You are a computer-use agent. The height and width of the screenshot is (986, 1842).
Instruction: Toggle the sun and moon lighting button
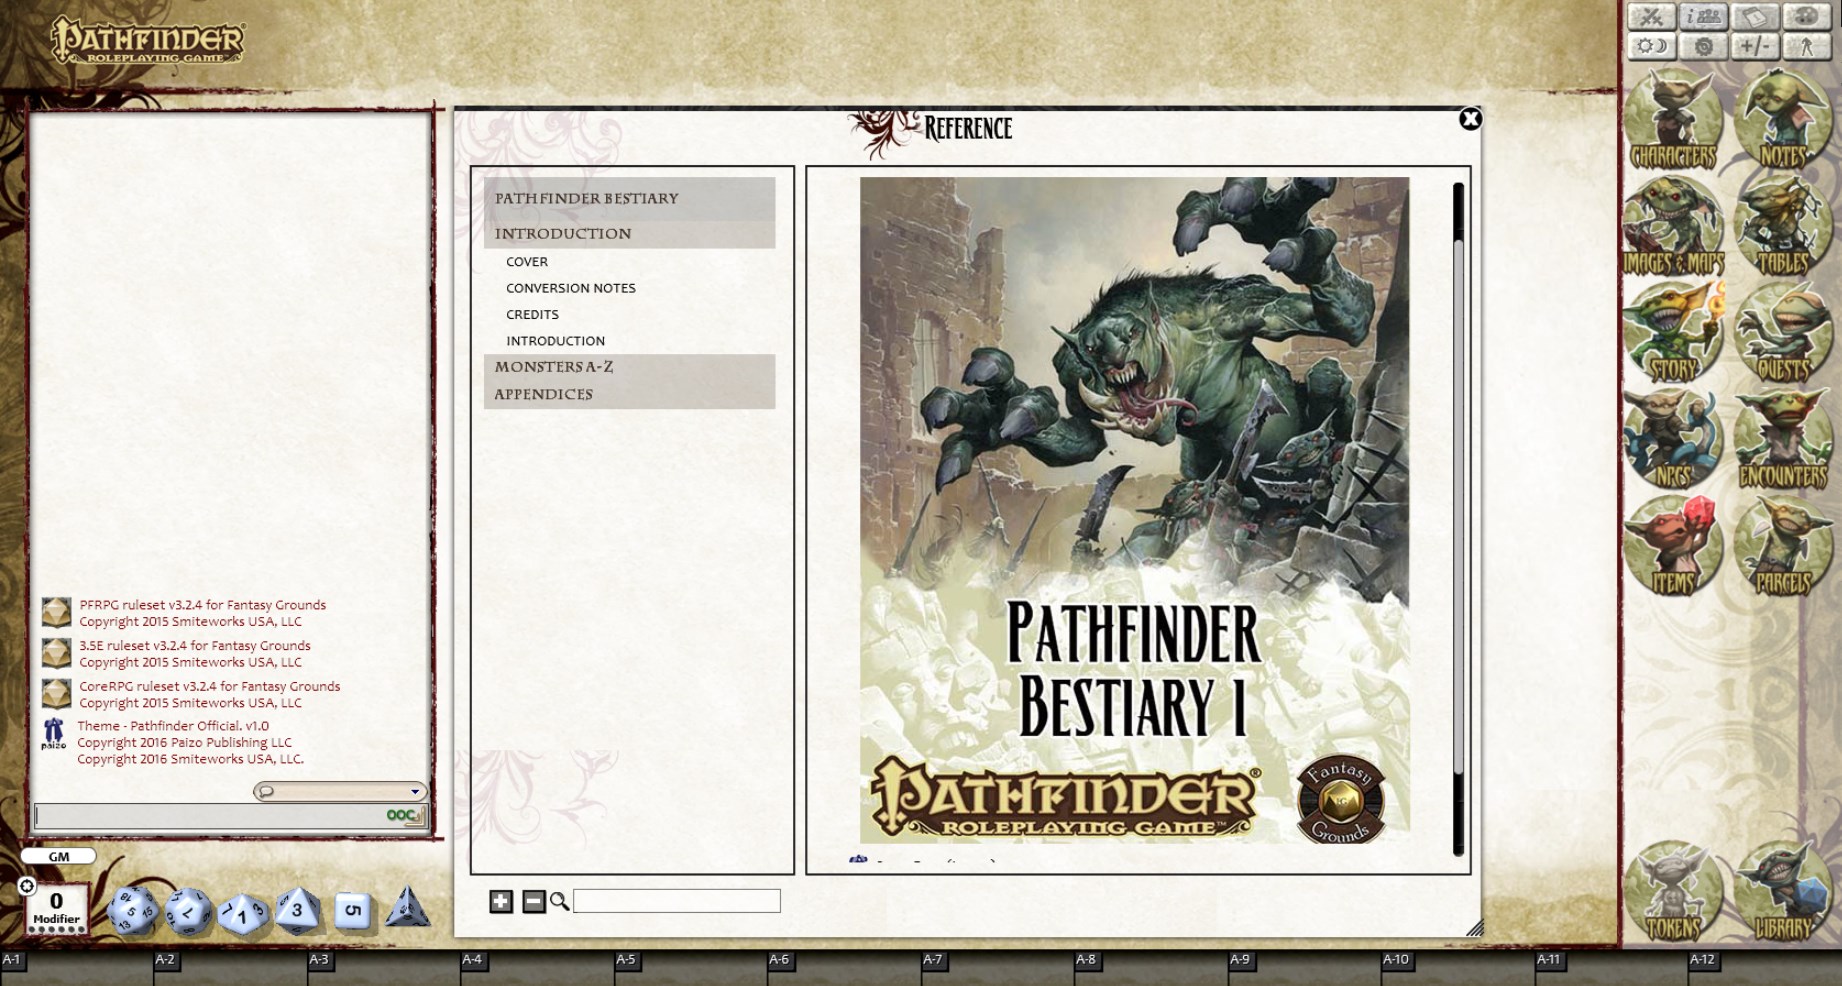pos(1652,46)
